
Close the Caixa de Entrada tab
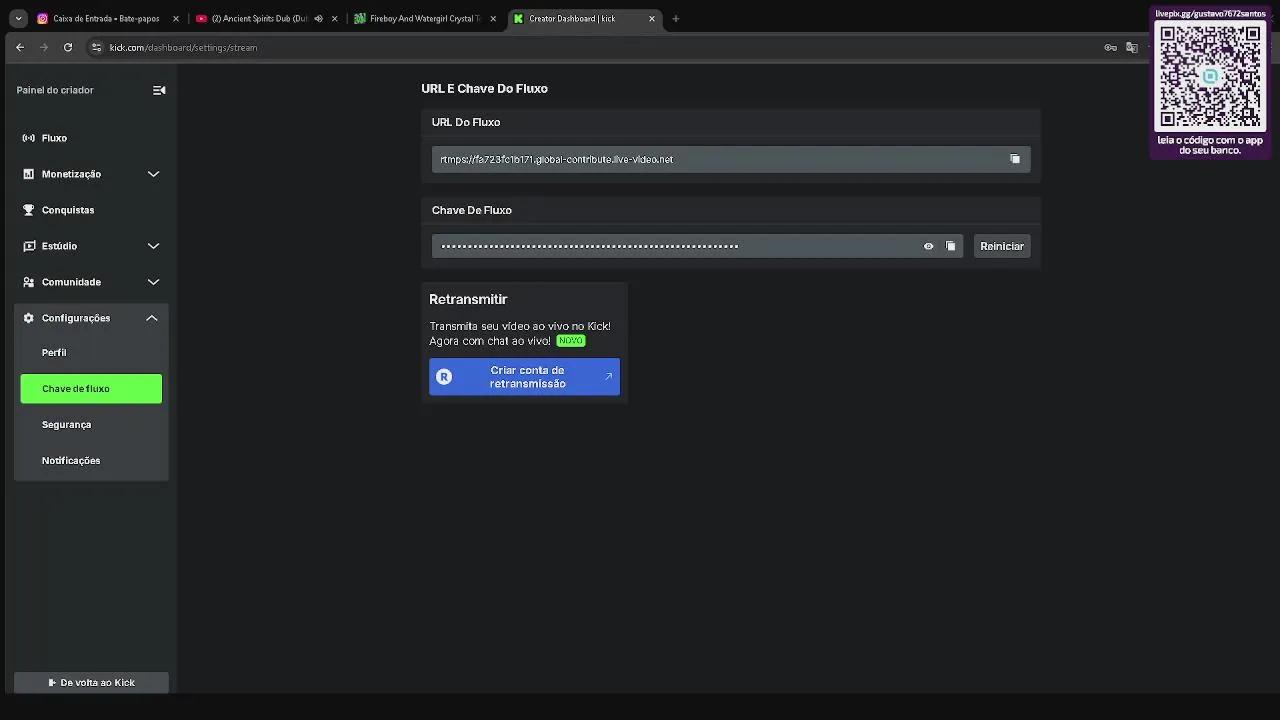coord(176,18)
